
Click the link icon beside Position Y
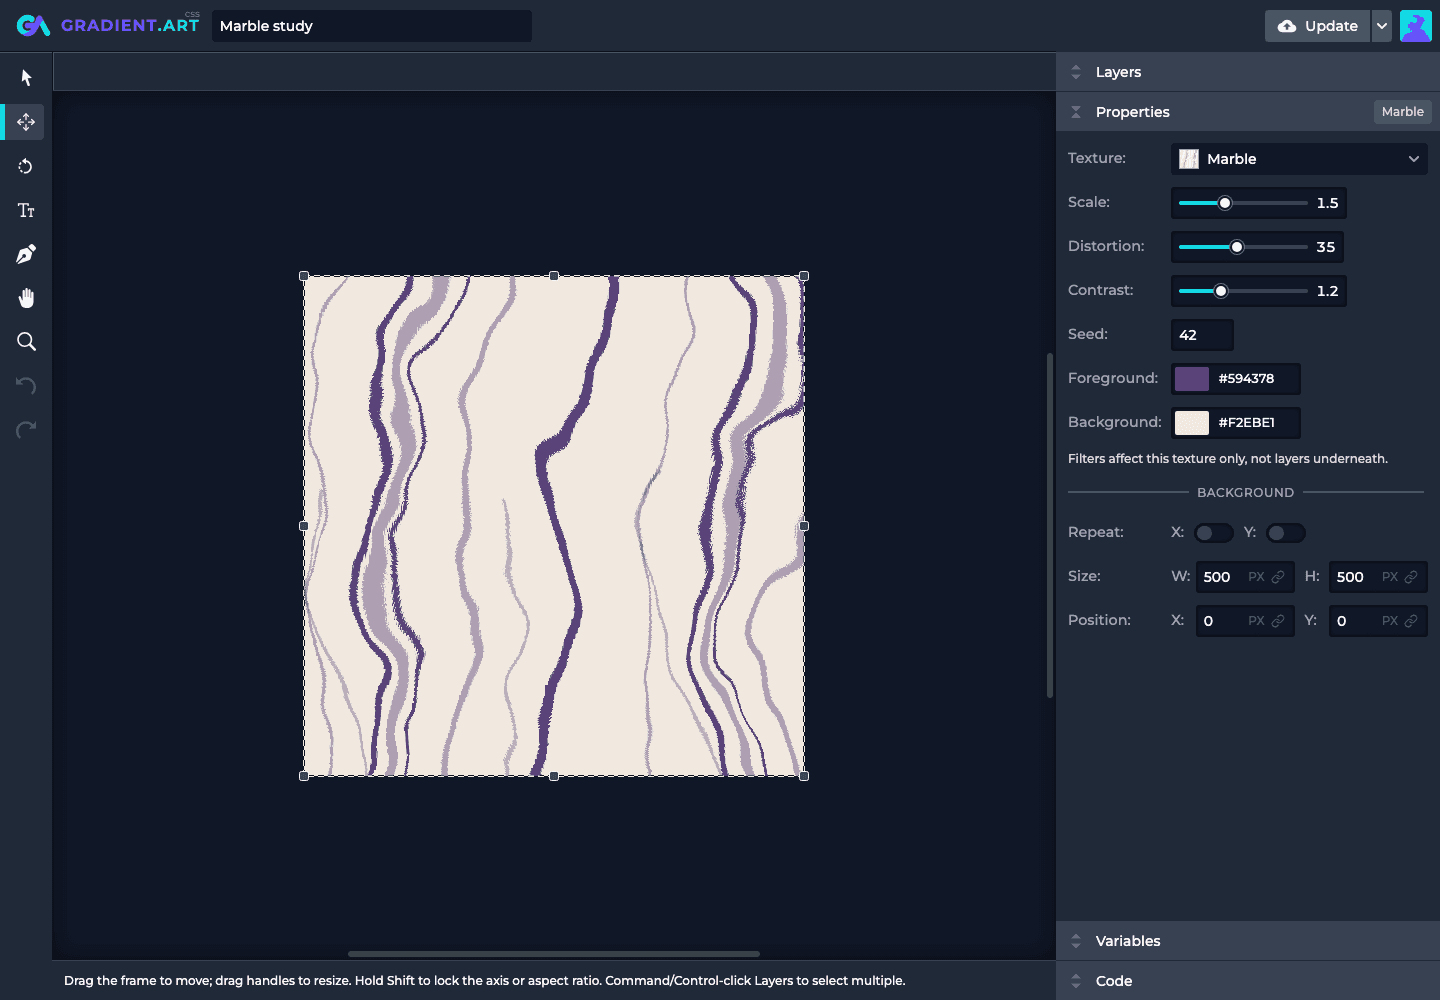tap(1411, 621)
